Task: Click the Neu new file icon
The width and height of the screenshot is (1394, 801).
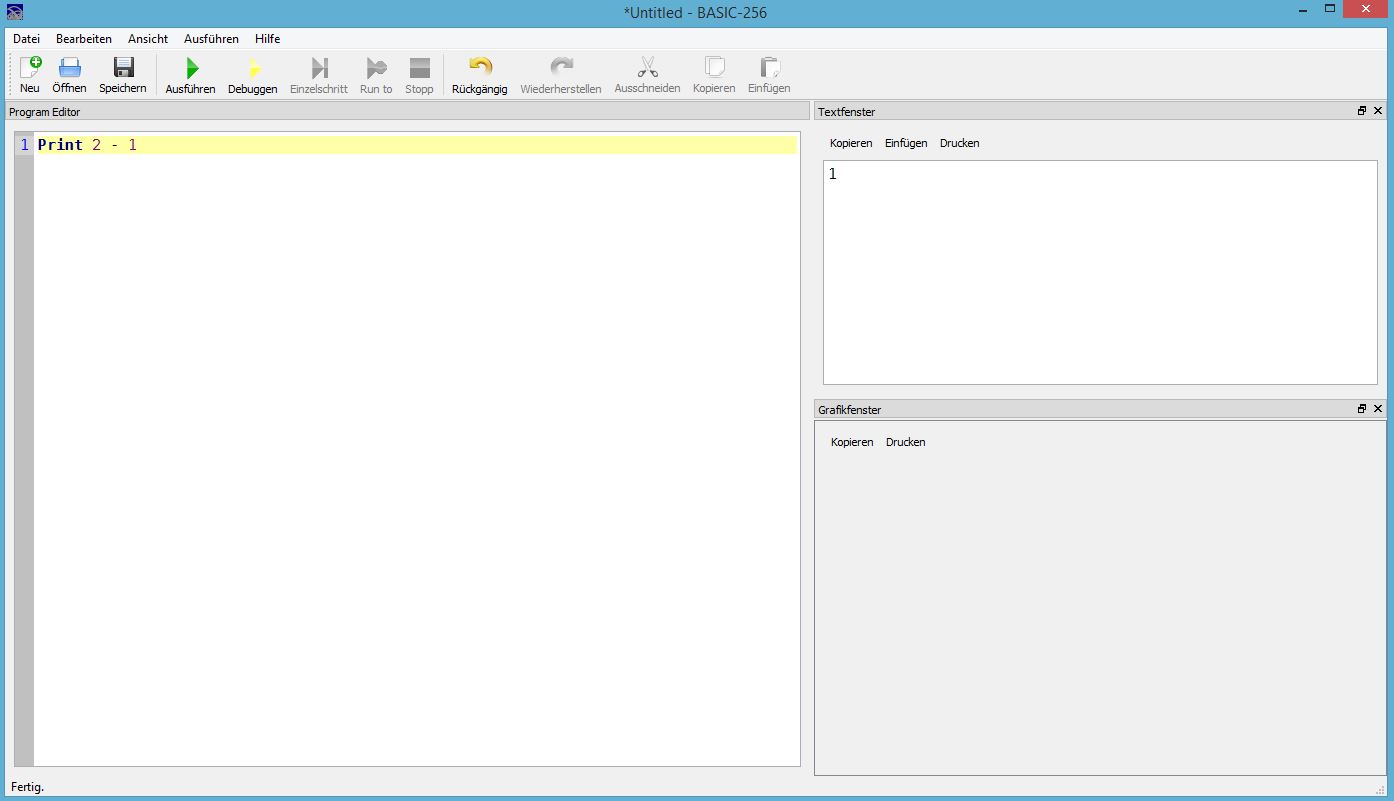Action: pyautogui.click(x=30, y=68)
